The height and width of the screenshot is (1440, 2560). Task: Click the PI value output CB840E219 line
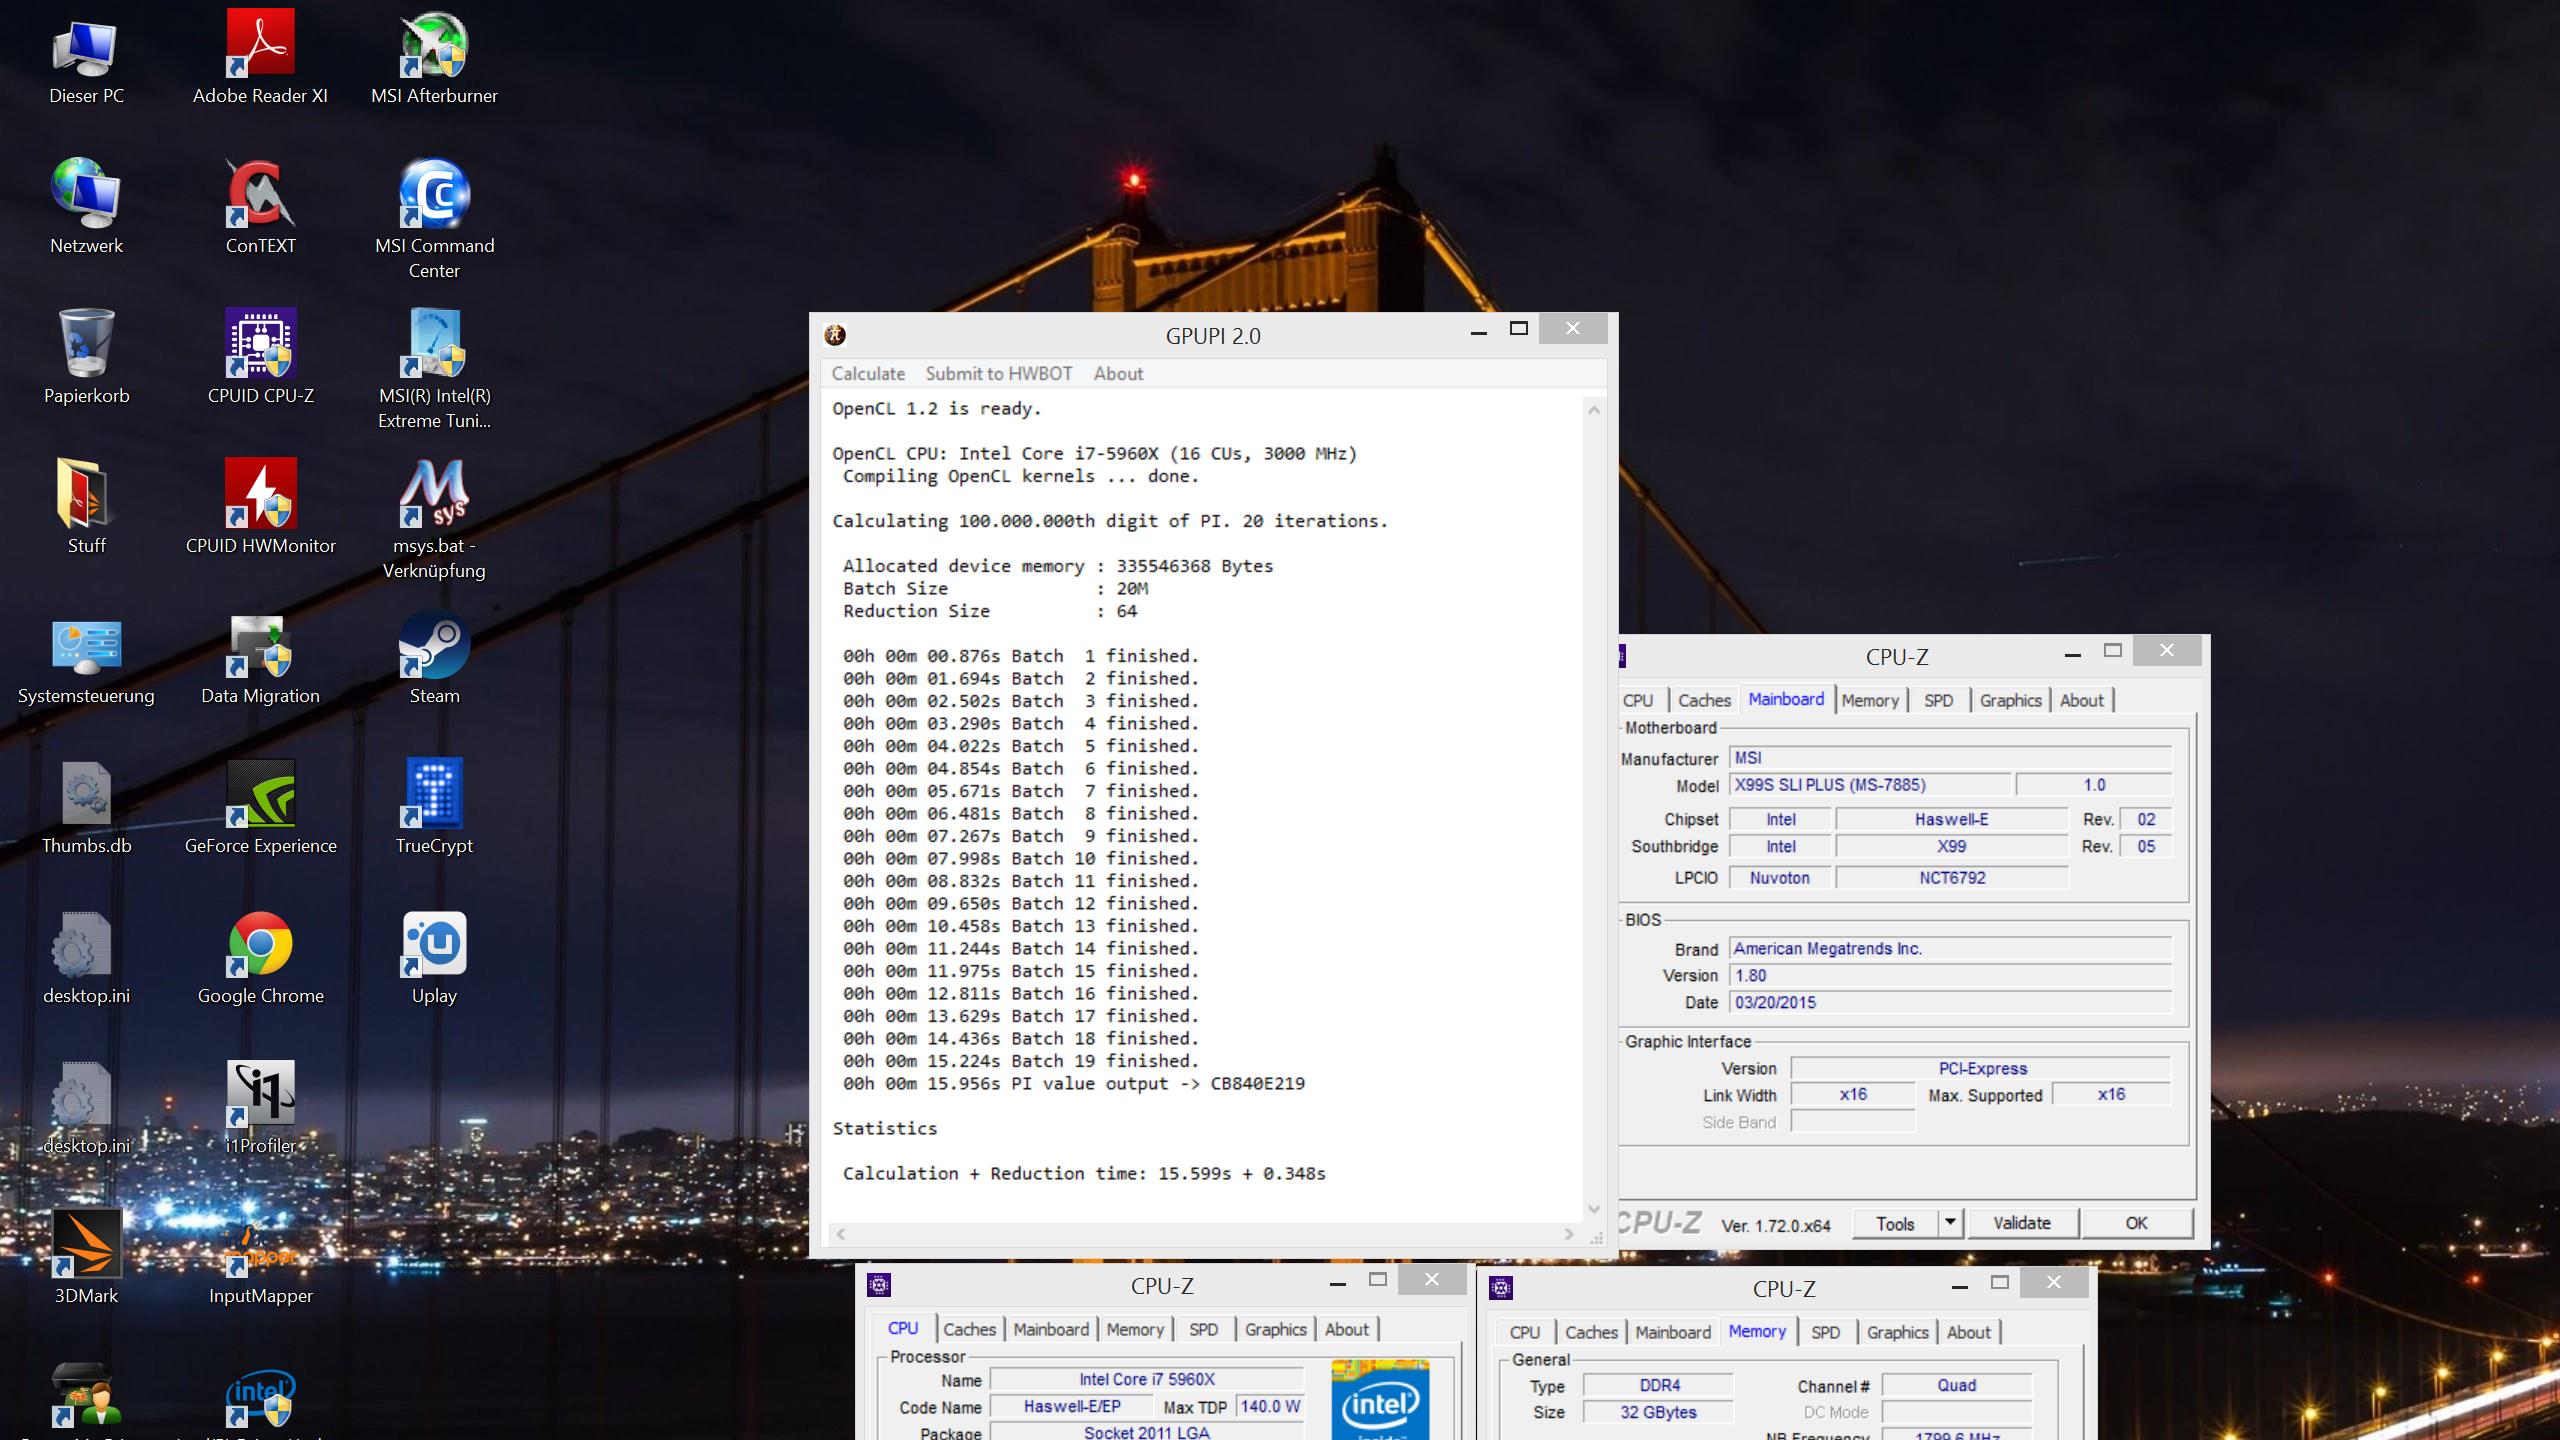tap(1073, 1083)
